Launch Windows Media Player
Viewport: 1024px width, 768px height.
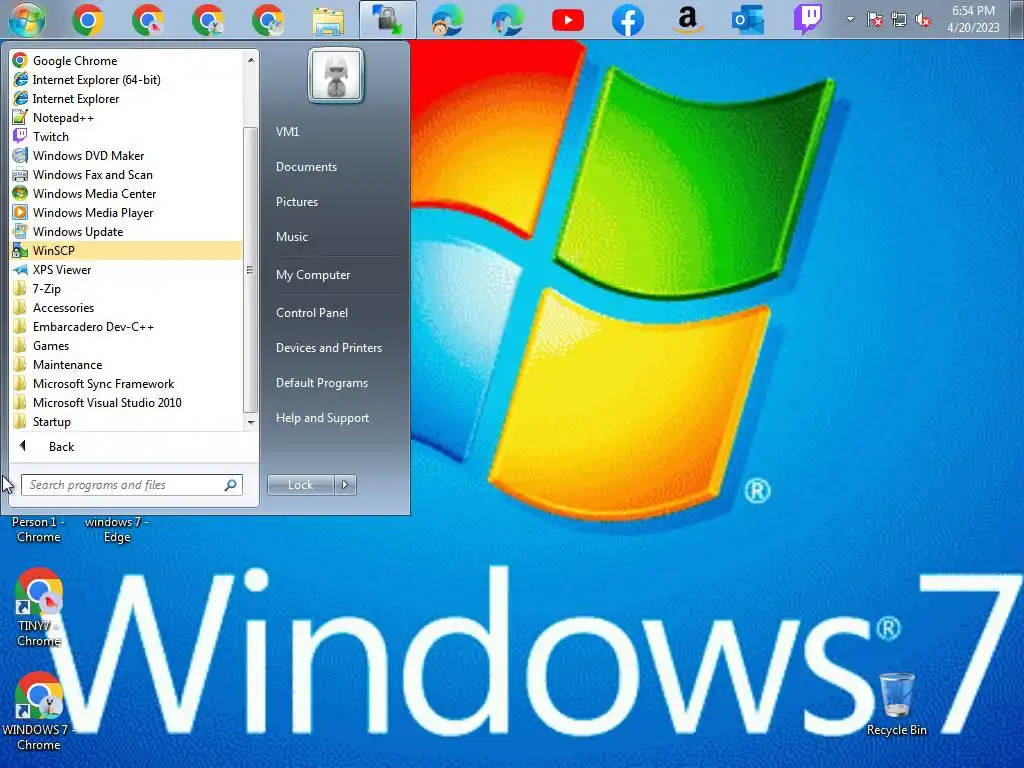pyautogui.click(x=127, y=212)
